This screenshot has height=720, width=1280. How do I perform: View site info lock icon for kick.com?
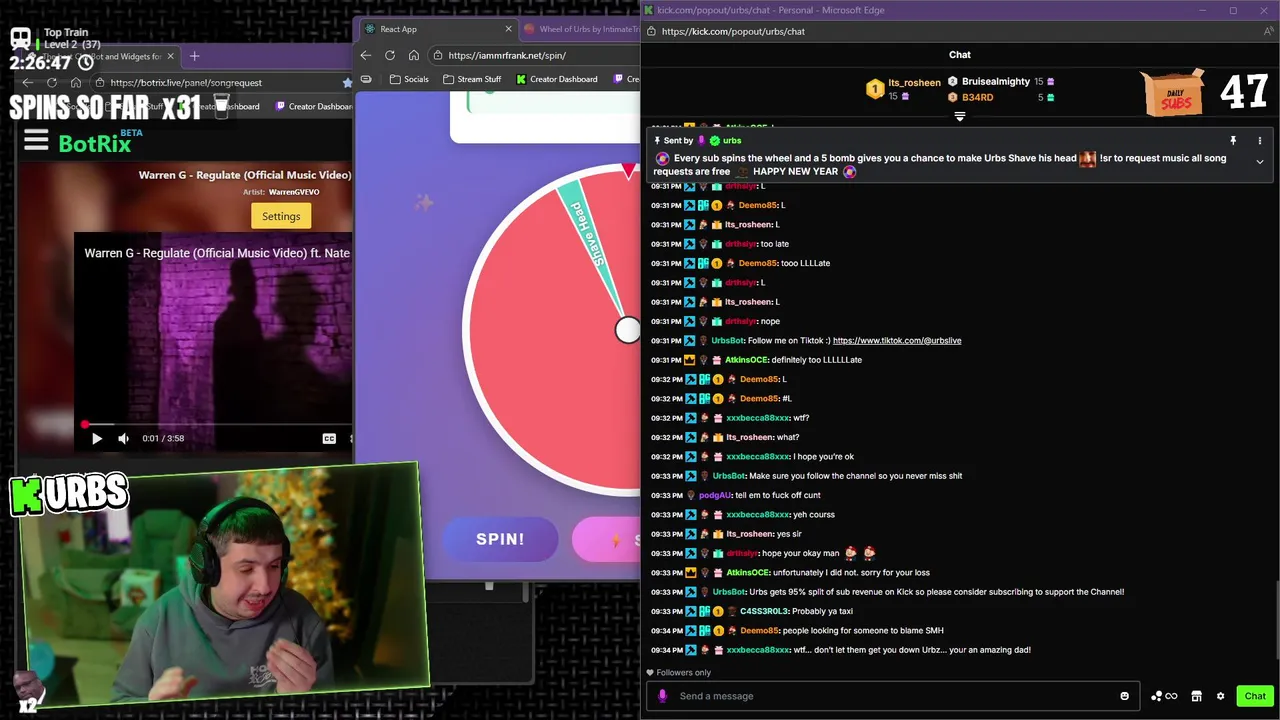tap(649, 31)
